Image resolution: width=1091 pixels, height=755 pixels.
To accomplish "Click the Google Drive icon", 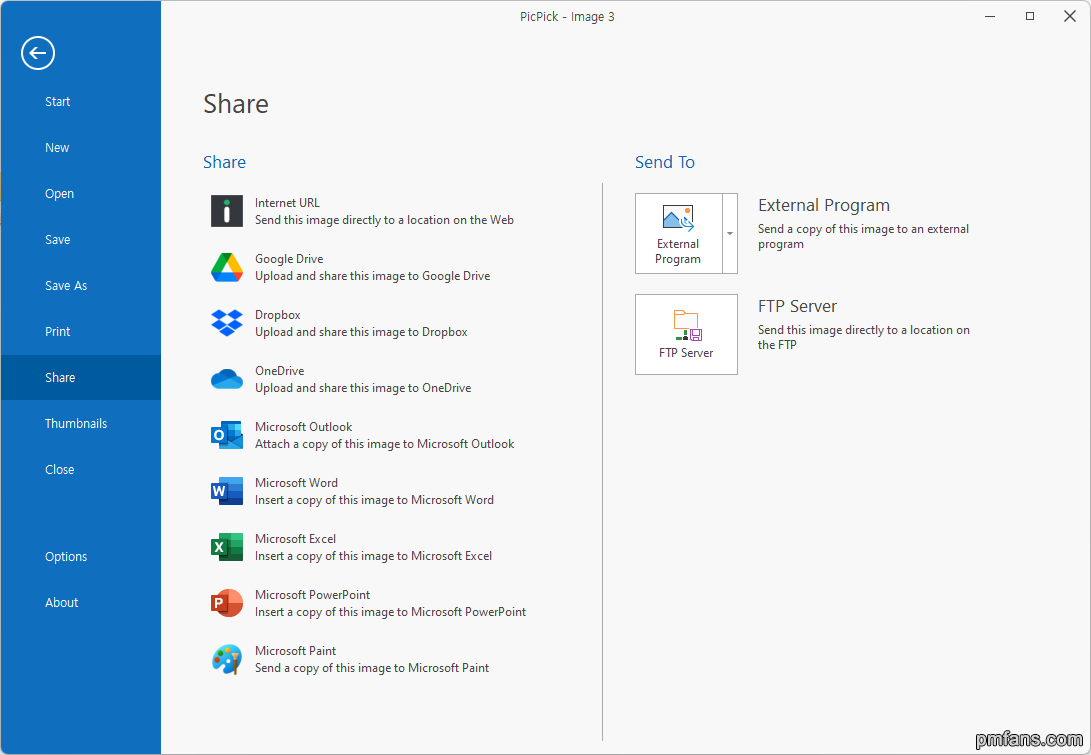I will tap(227, 267).
